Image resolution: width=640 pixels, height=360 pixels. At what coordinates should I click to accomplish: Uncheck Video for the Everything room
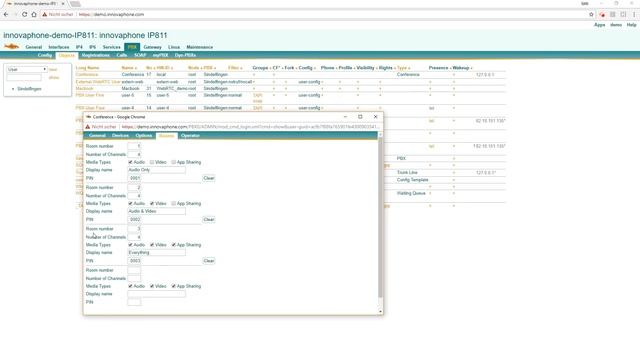[x=152, y=245]
